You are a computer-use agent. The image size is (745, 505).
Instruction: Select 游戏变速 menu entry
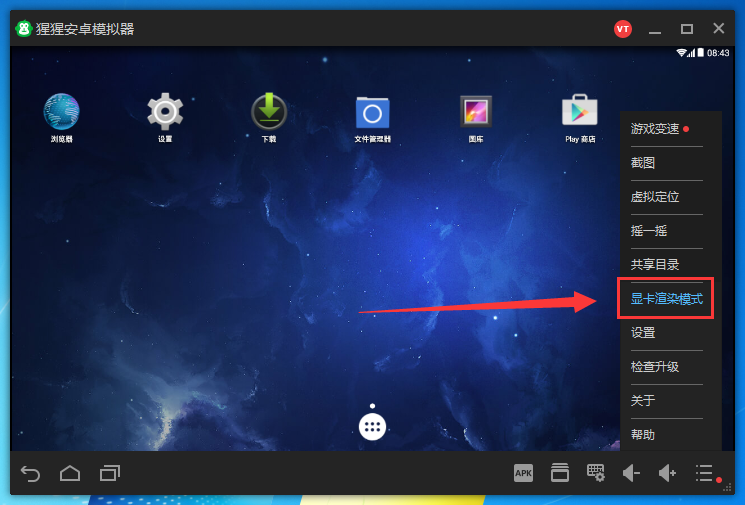pos(655,129)
